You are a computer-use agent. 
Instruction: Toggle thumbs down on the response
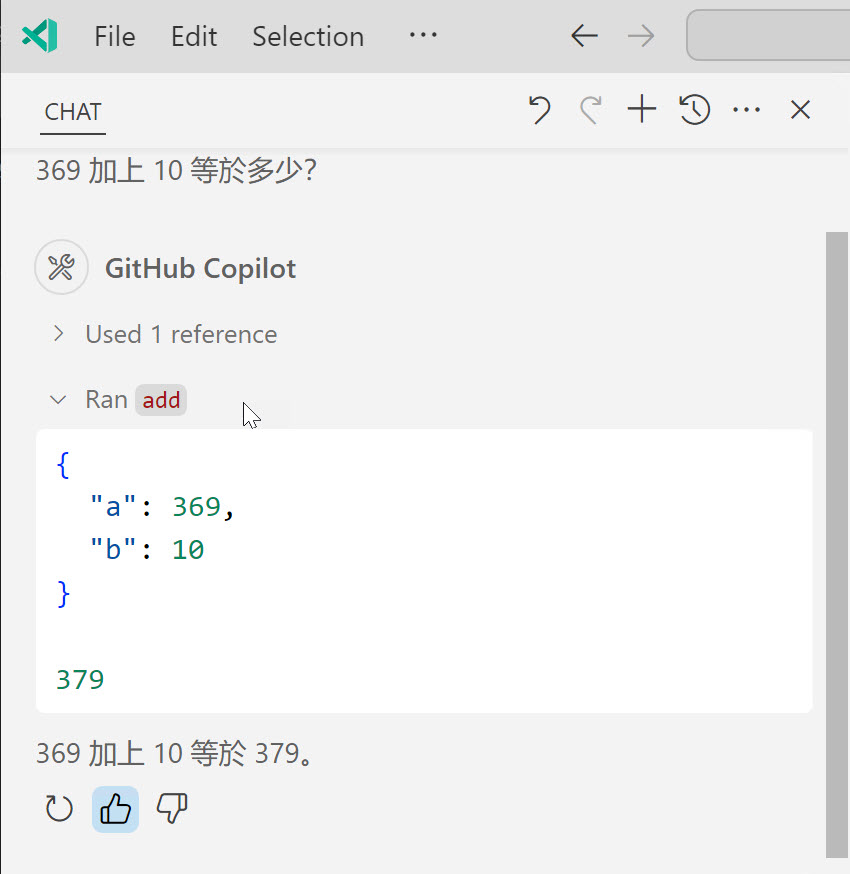(172, 809)
